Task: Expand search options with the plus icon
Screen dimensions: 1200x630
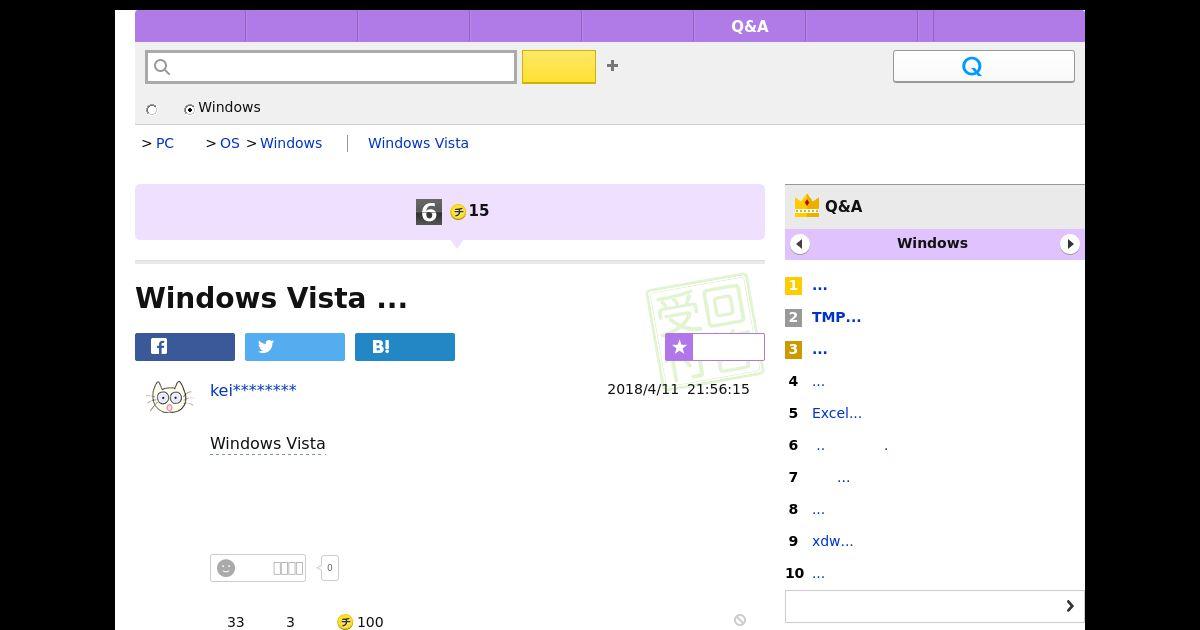Action: [x=612, y=66]
